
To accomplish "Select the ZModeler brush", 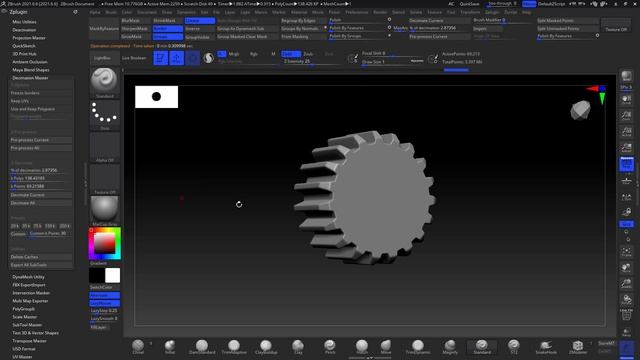I will point(578,347).
